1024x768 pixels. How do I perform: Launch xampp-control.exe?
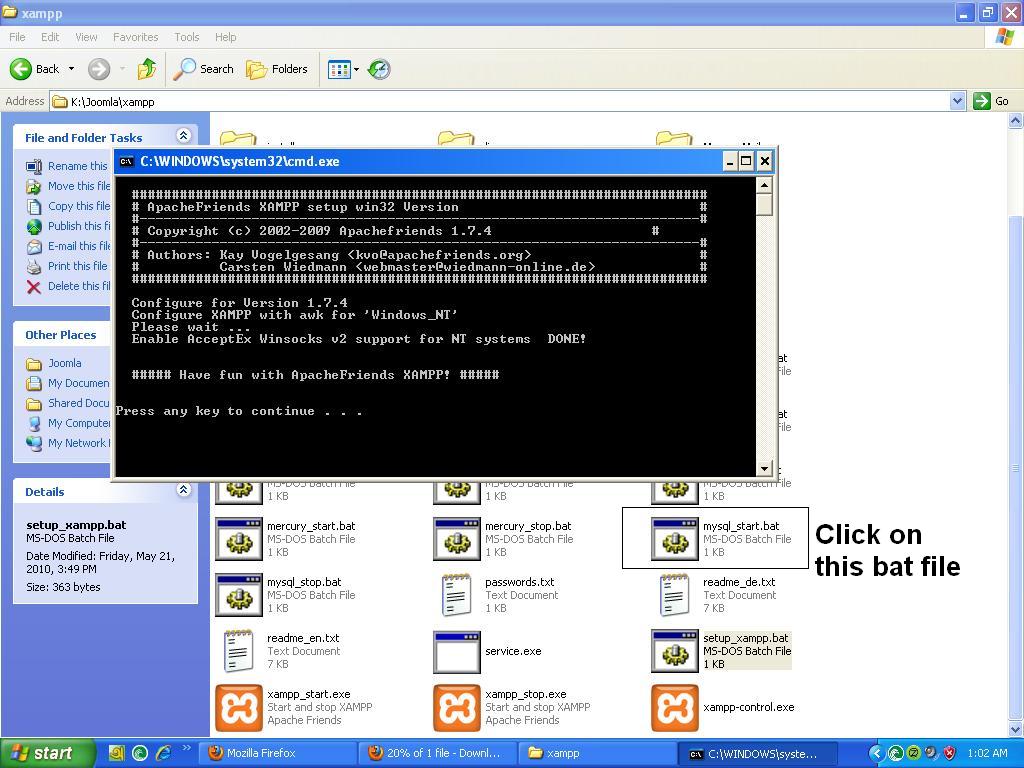[674, 708]
